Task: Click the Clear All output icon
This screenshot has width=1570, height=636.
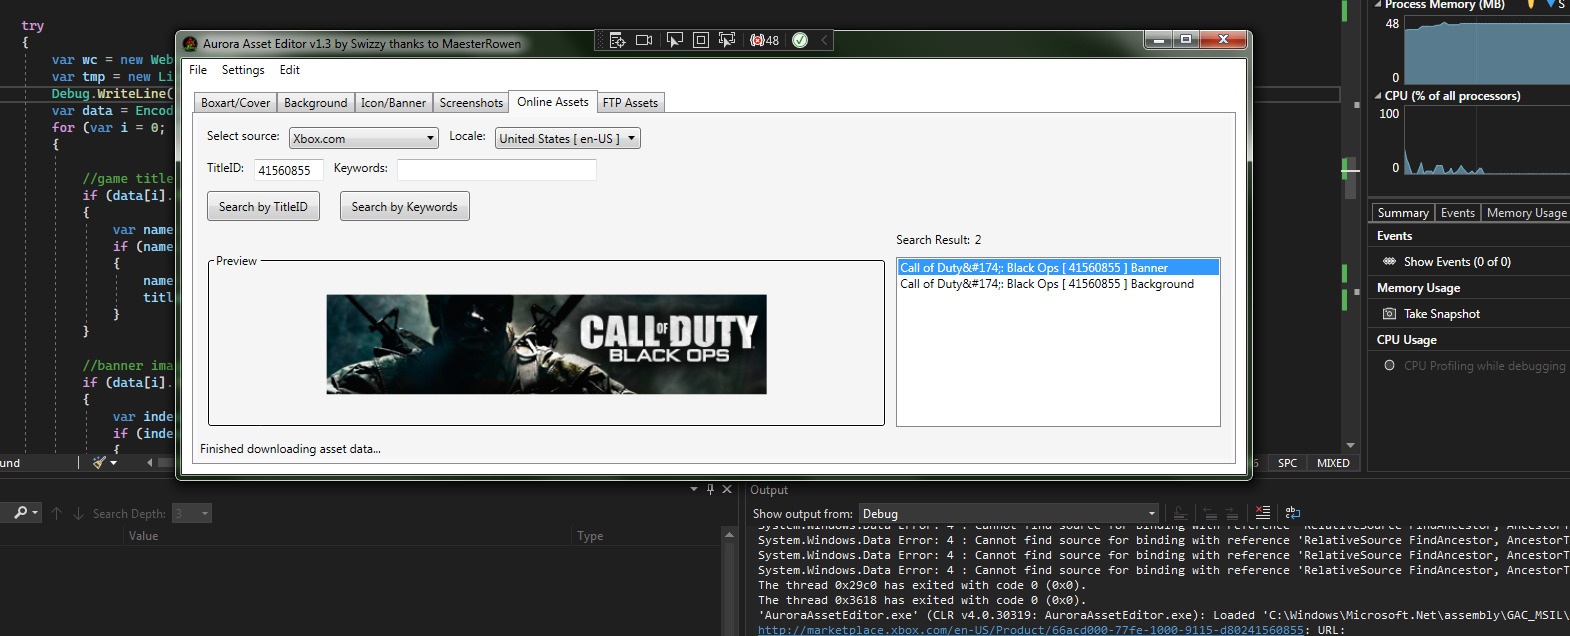Action: tap(1263, 512)
